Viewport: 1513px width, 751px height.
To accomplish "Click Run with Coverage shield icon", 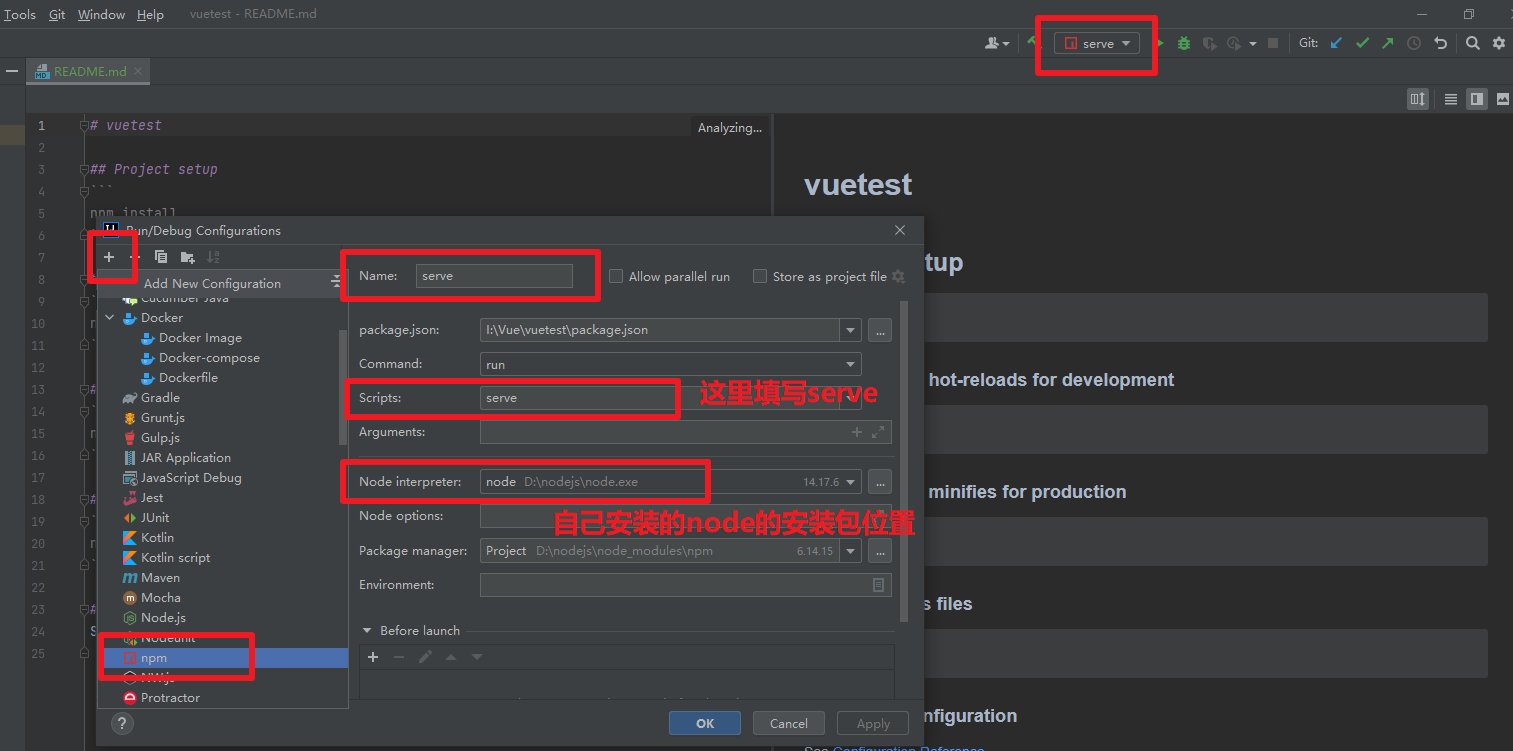I will tap(1210, 43).
